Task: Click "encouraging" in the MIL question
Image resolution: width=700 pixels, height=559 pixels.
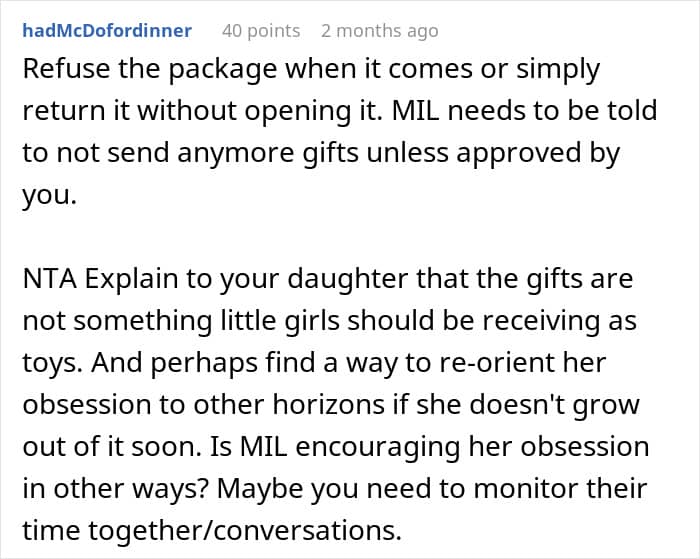Action: click(x=378, y=447)
